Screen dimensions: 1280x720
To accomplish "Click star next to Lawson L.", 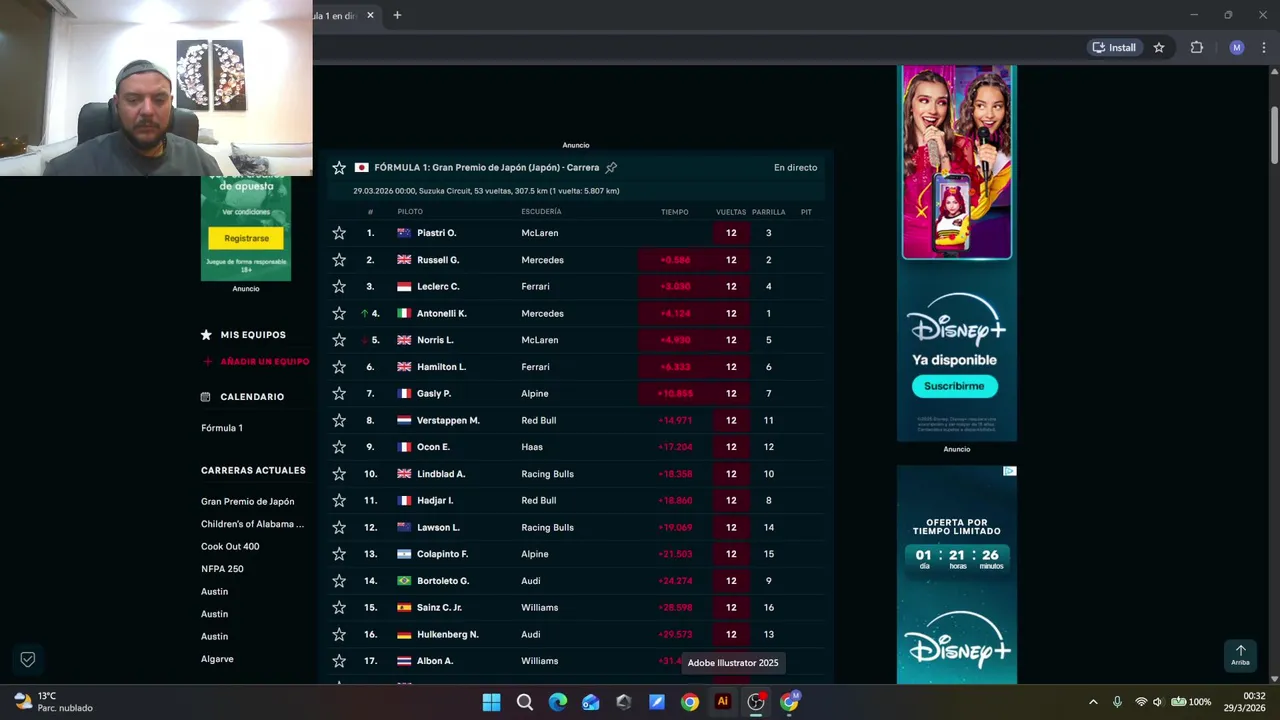I will pos(339,527).
